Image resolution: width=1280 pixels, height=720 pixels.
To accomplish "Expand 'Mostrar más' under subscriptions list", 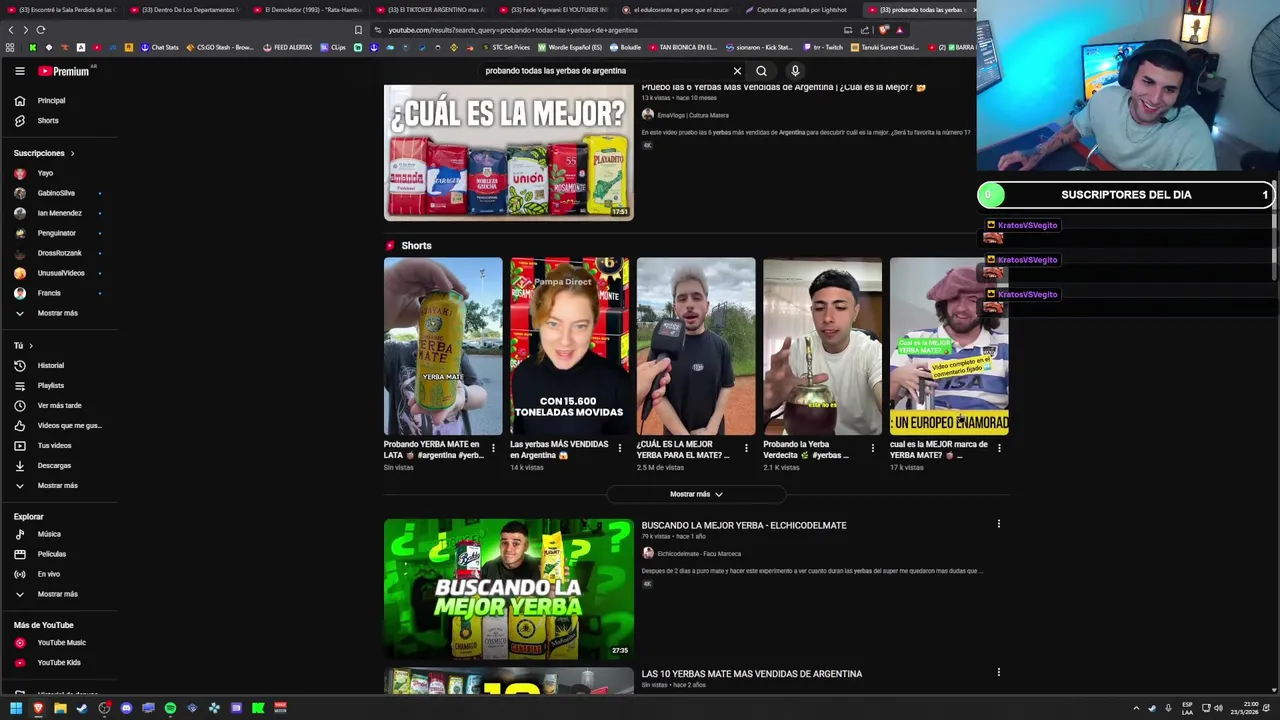I will point(57,313).
